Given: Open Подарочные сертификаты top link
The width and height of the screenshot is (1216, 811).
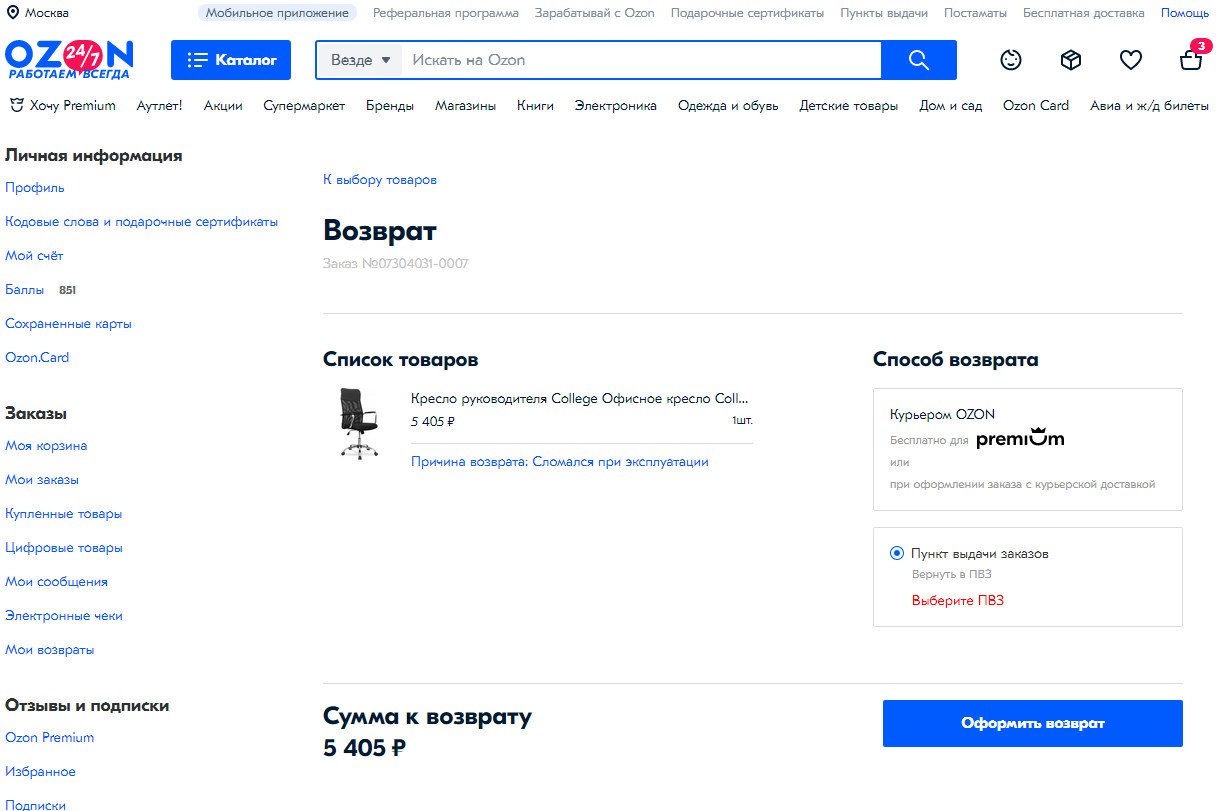Looking at the screenshot, I should click(748, 13).
